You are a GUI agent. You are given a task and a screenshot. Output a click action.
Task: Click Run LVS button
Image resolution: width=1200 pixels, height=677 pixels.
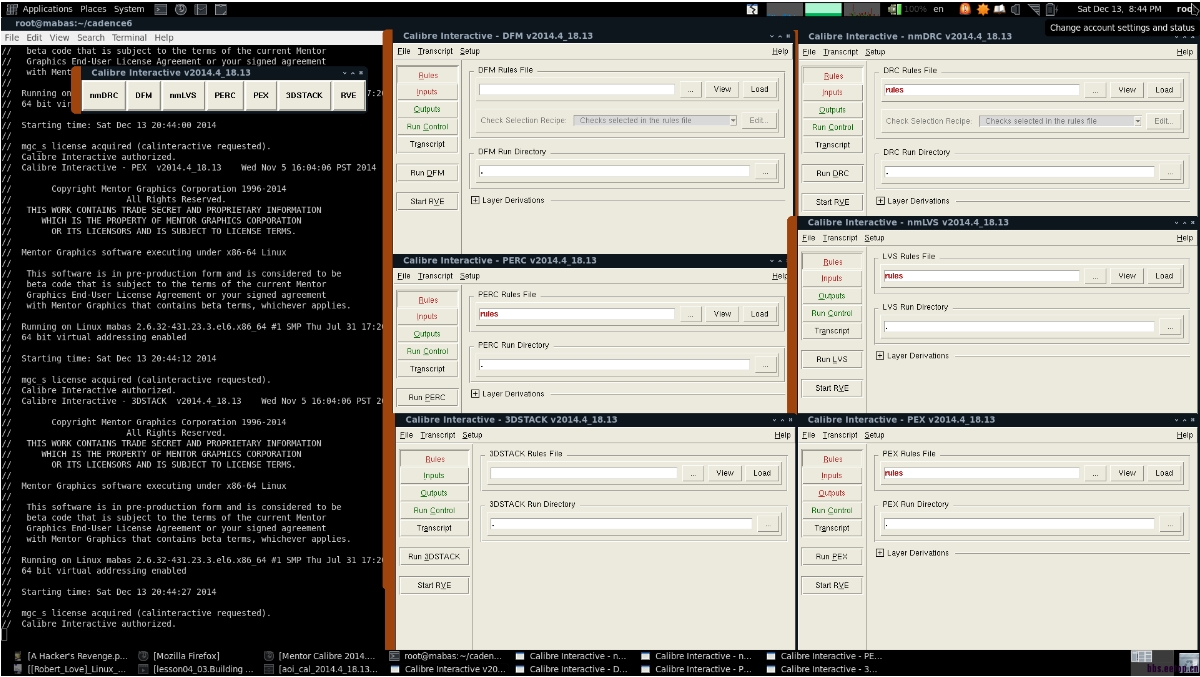pos(832,359)
